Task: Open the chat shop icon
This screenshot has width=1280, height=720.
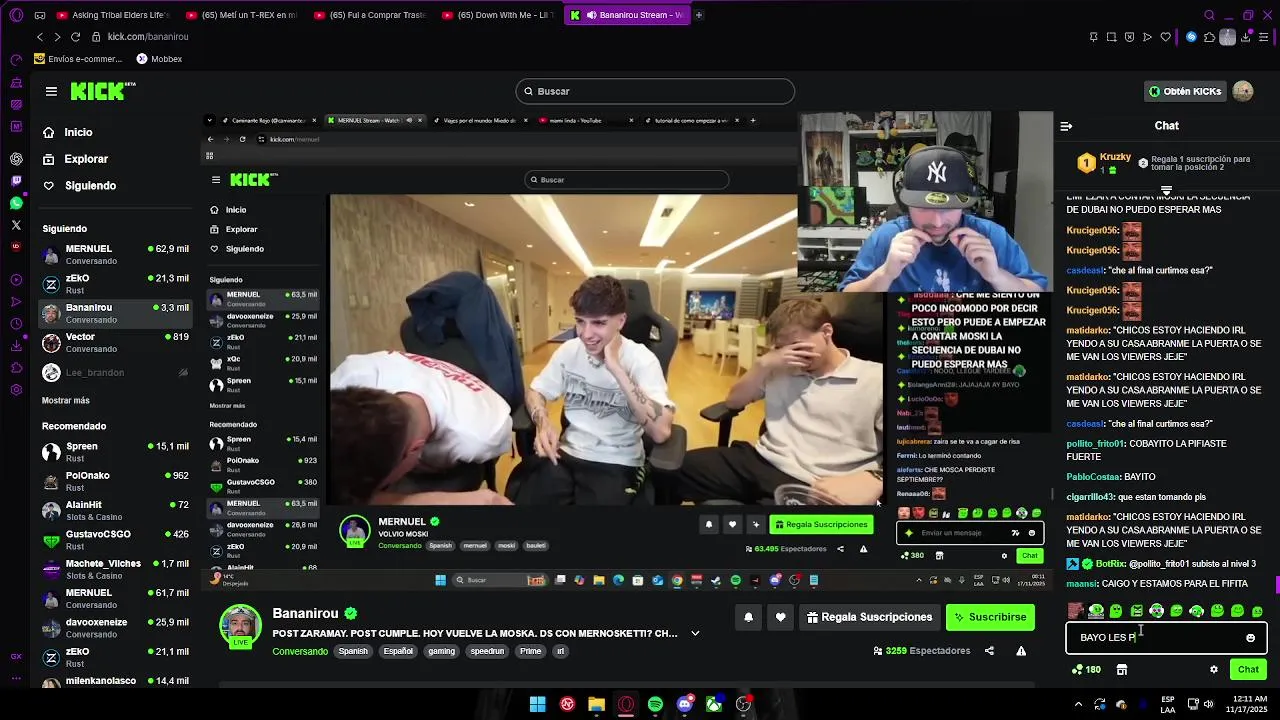Action: [x=1122, y=670]
